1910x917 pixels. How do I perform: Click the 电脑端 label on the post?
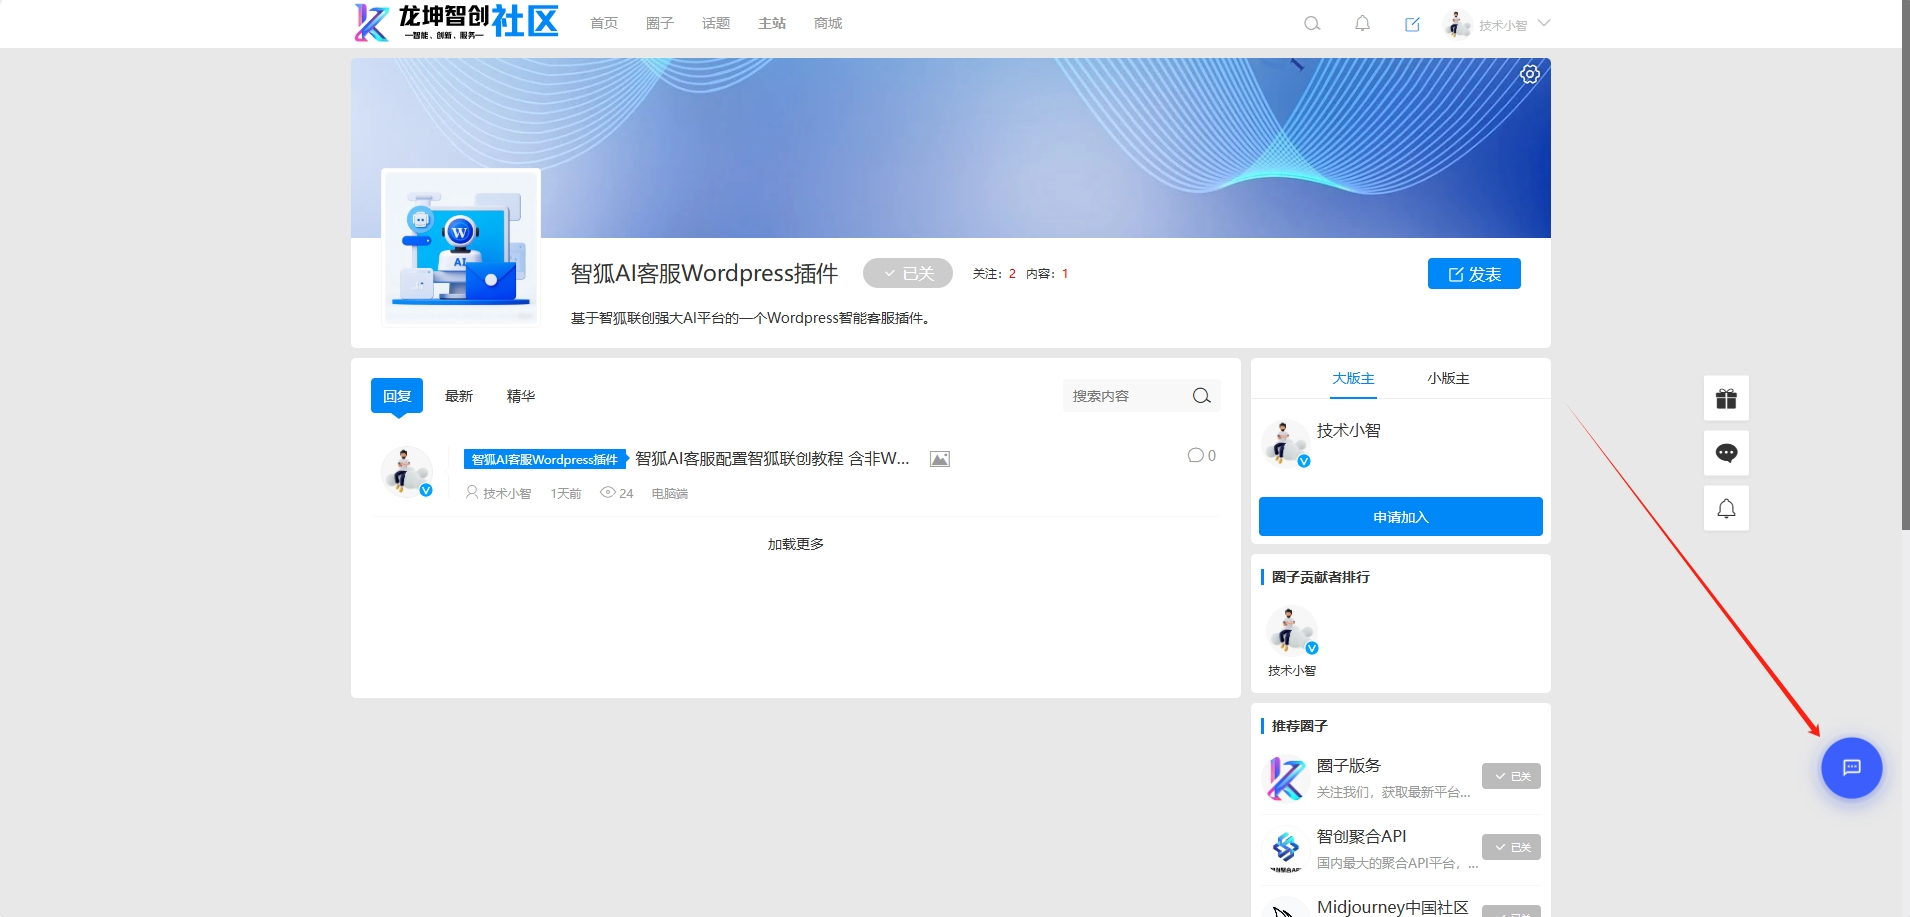(669, 493)
